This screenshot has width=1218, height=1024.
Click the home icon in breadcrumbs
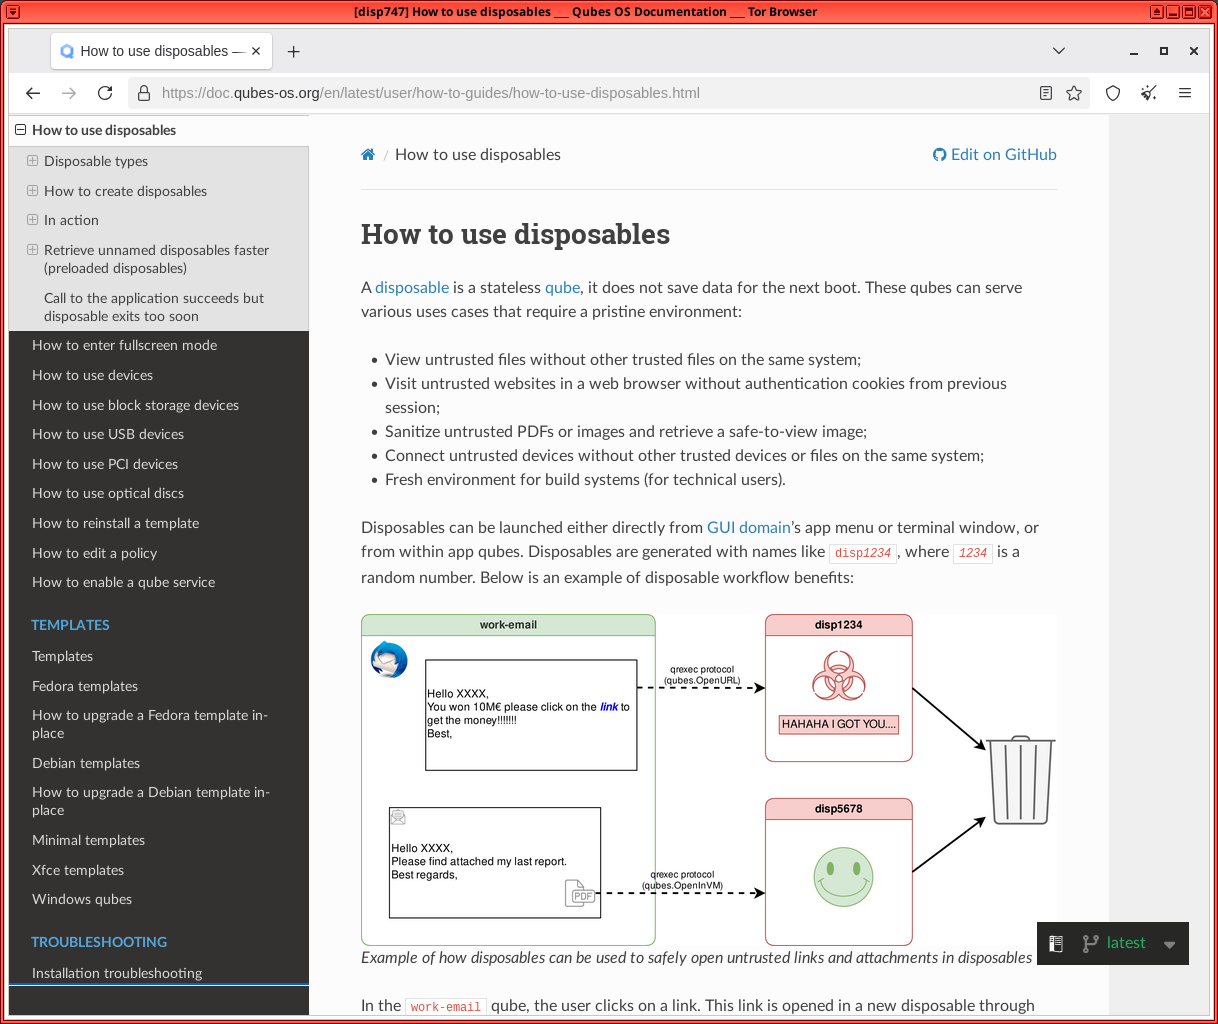tap(368, 155)
